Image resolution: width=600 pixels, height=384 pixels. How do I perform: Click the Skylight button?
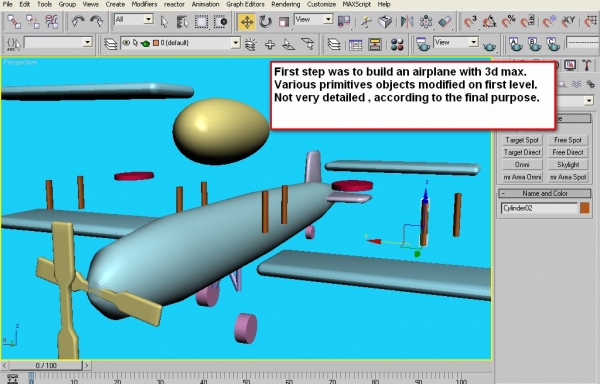coord(567,164)
